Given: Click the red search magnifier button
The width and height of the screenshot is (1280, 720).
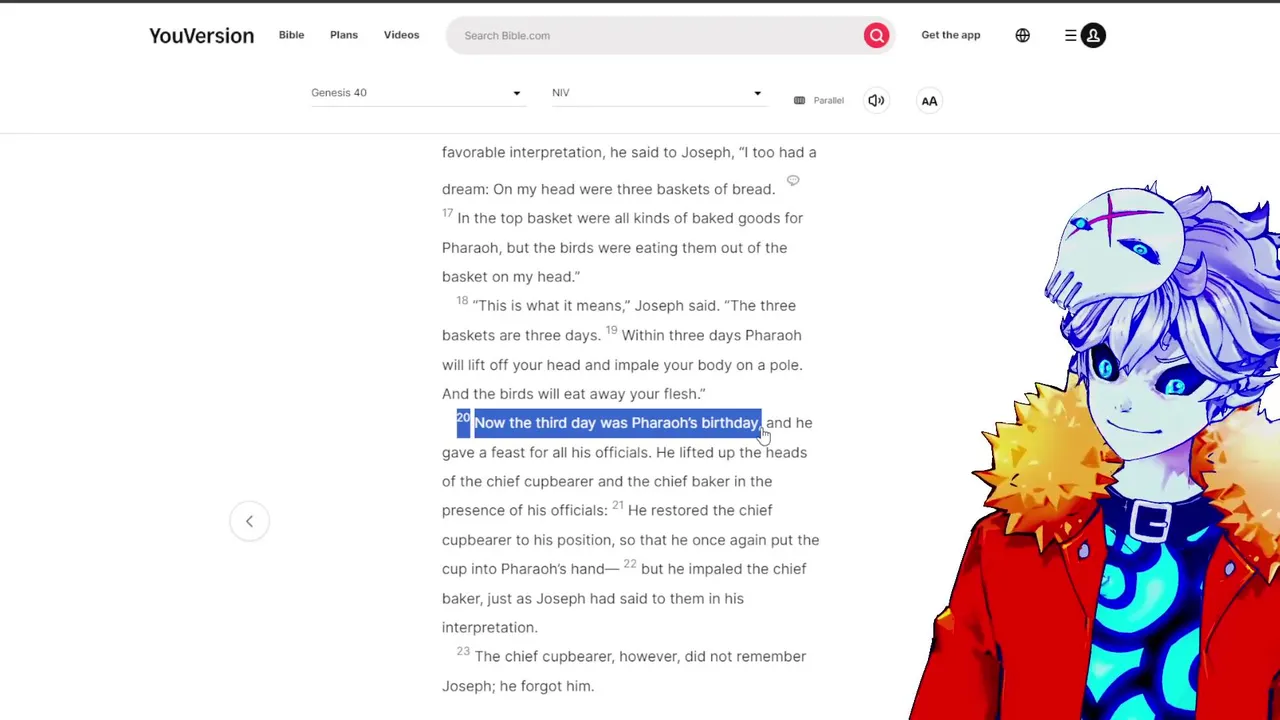Looking at the screenshot, I should coord(876,35).
